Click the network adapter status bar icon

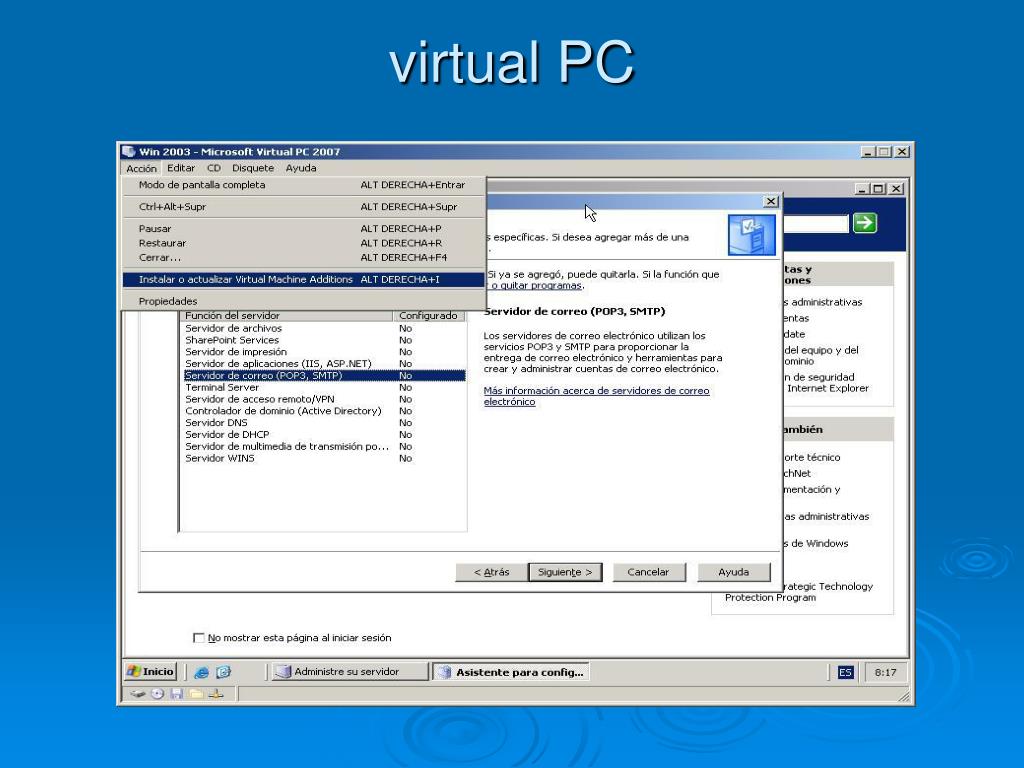(216, 694)
